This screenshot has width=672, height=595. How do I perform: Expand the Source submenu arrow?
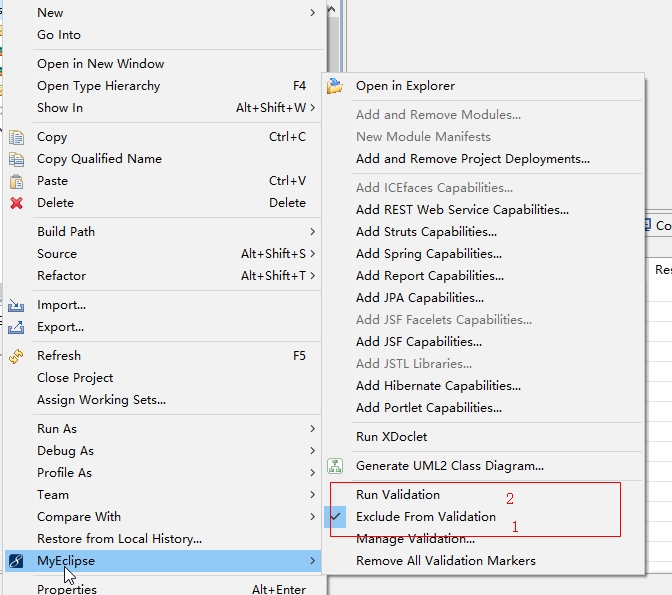pyautogui.click(x=312, y=254)
